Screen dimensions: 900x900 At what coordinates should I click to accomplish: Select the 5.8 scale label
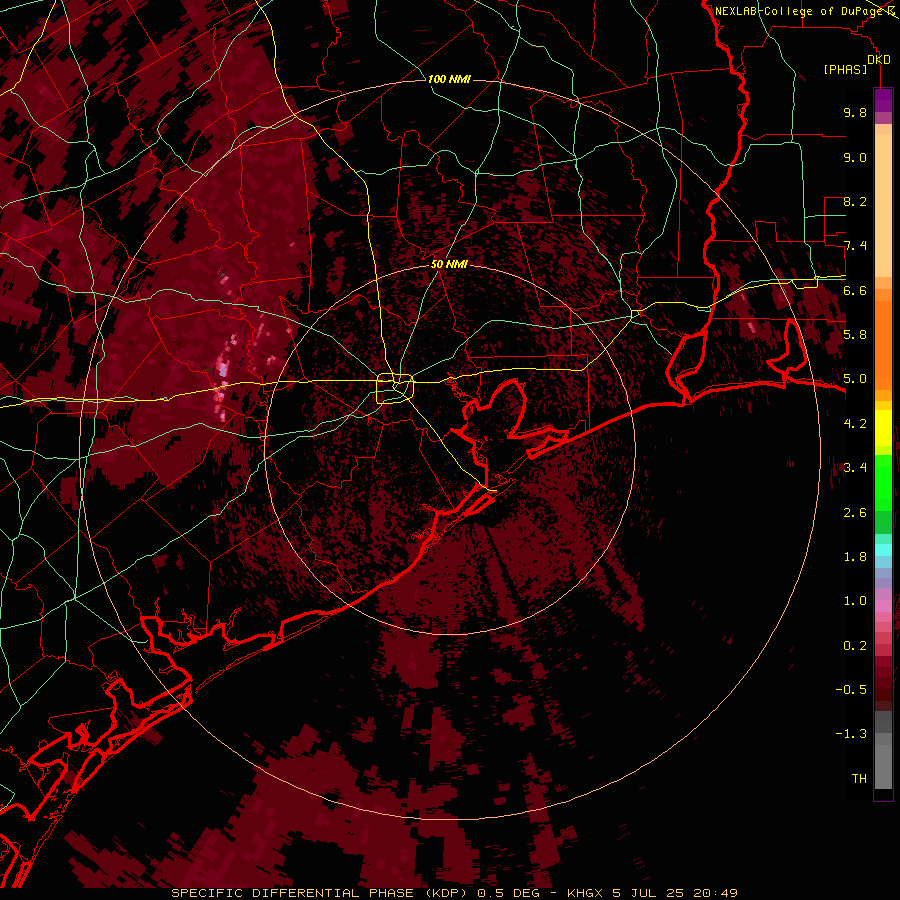pos(855,335)
